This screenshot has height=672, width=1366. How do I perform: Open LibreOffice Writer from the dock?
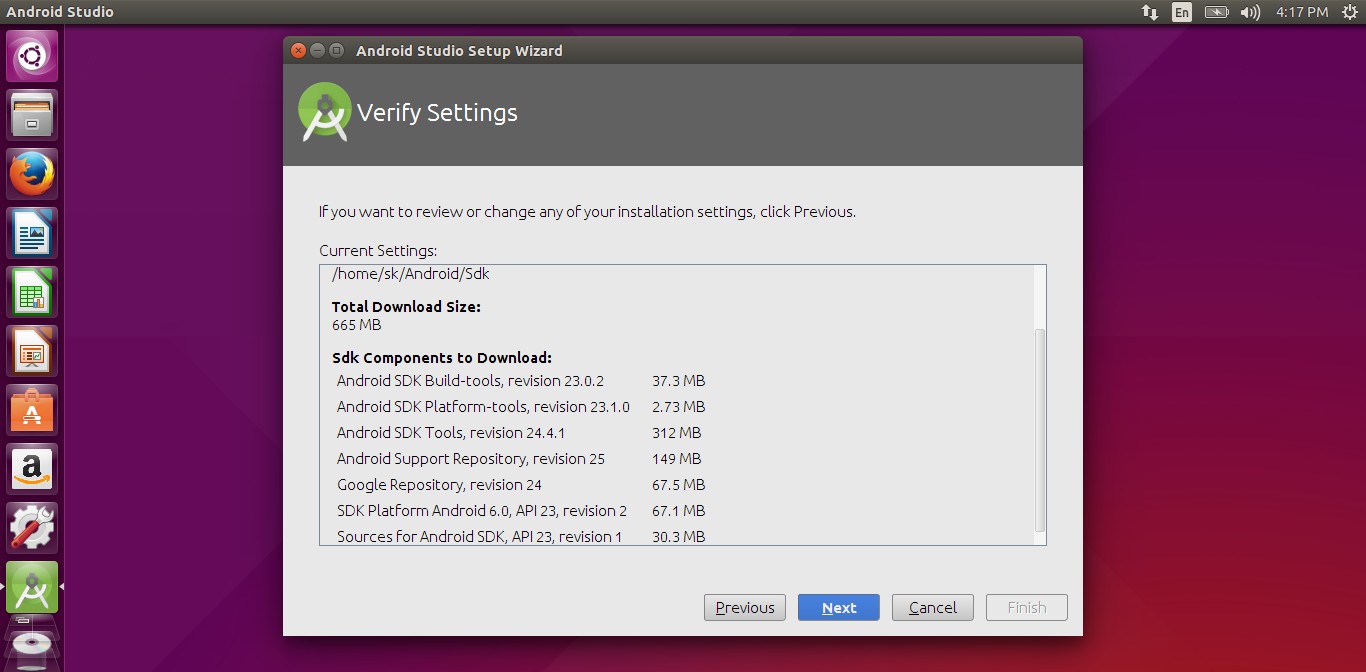tap(33, 233)
